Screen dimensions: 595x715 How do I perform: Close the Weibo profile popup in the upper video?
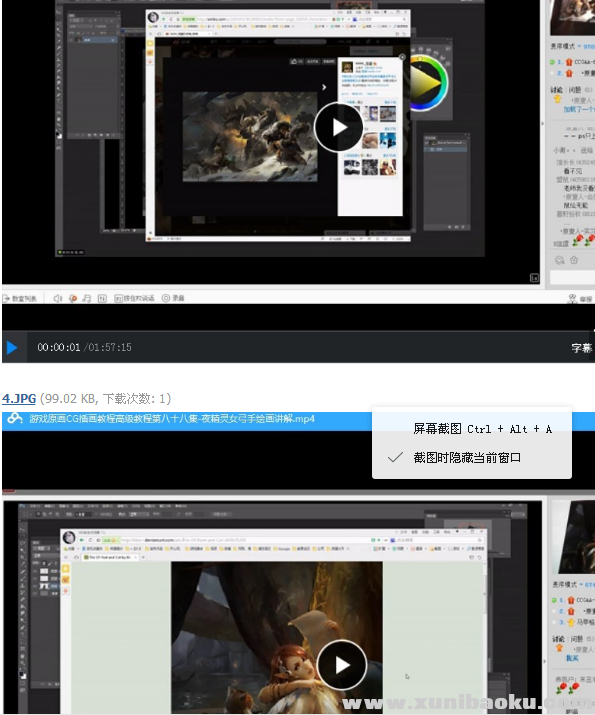[402, 57]
